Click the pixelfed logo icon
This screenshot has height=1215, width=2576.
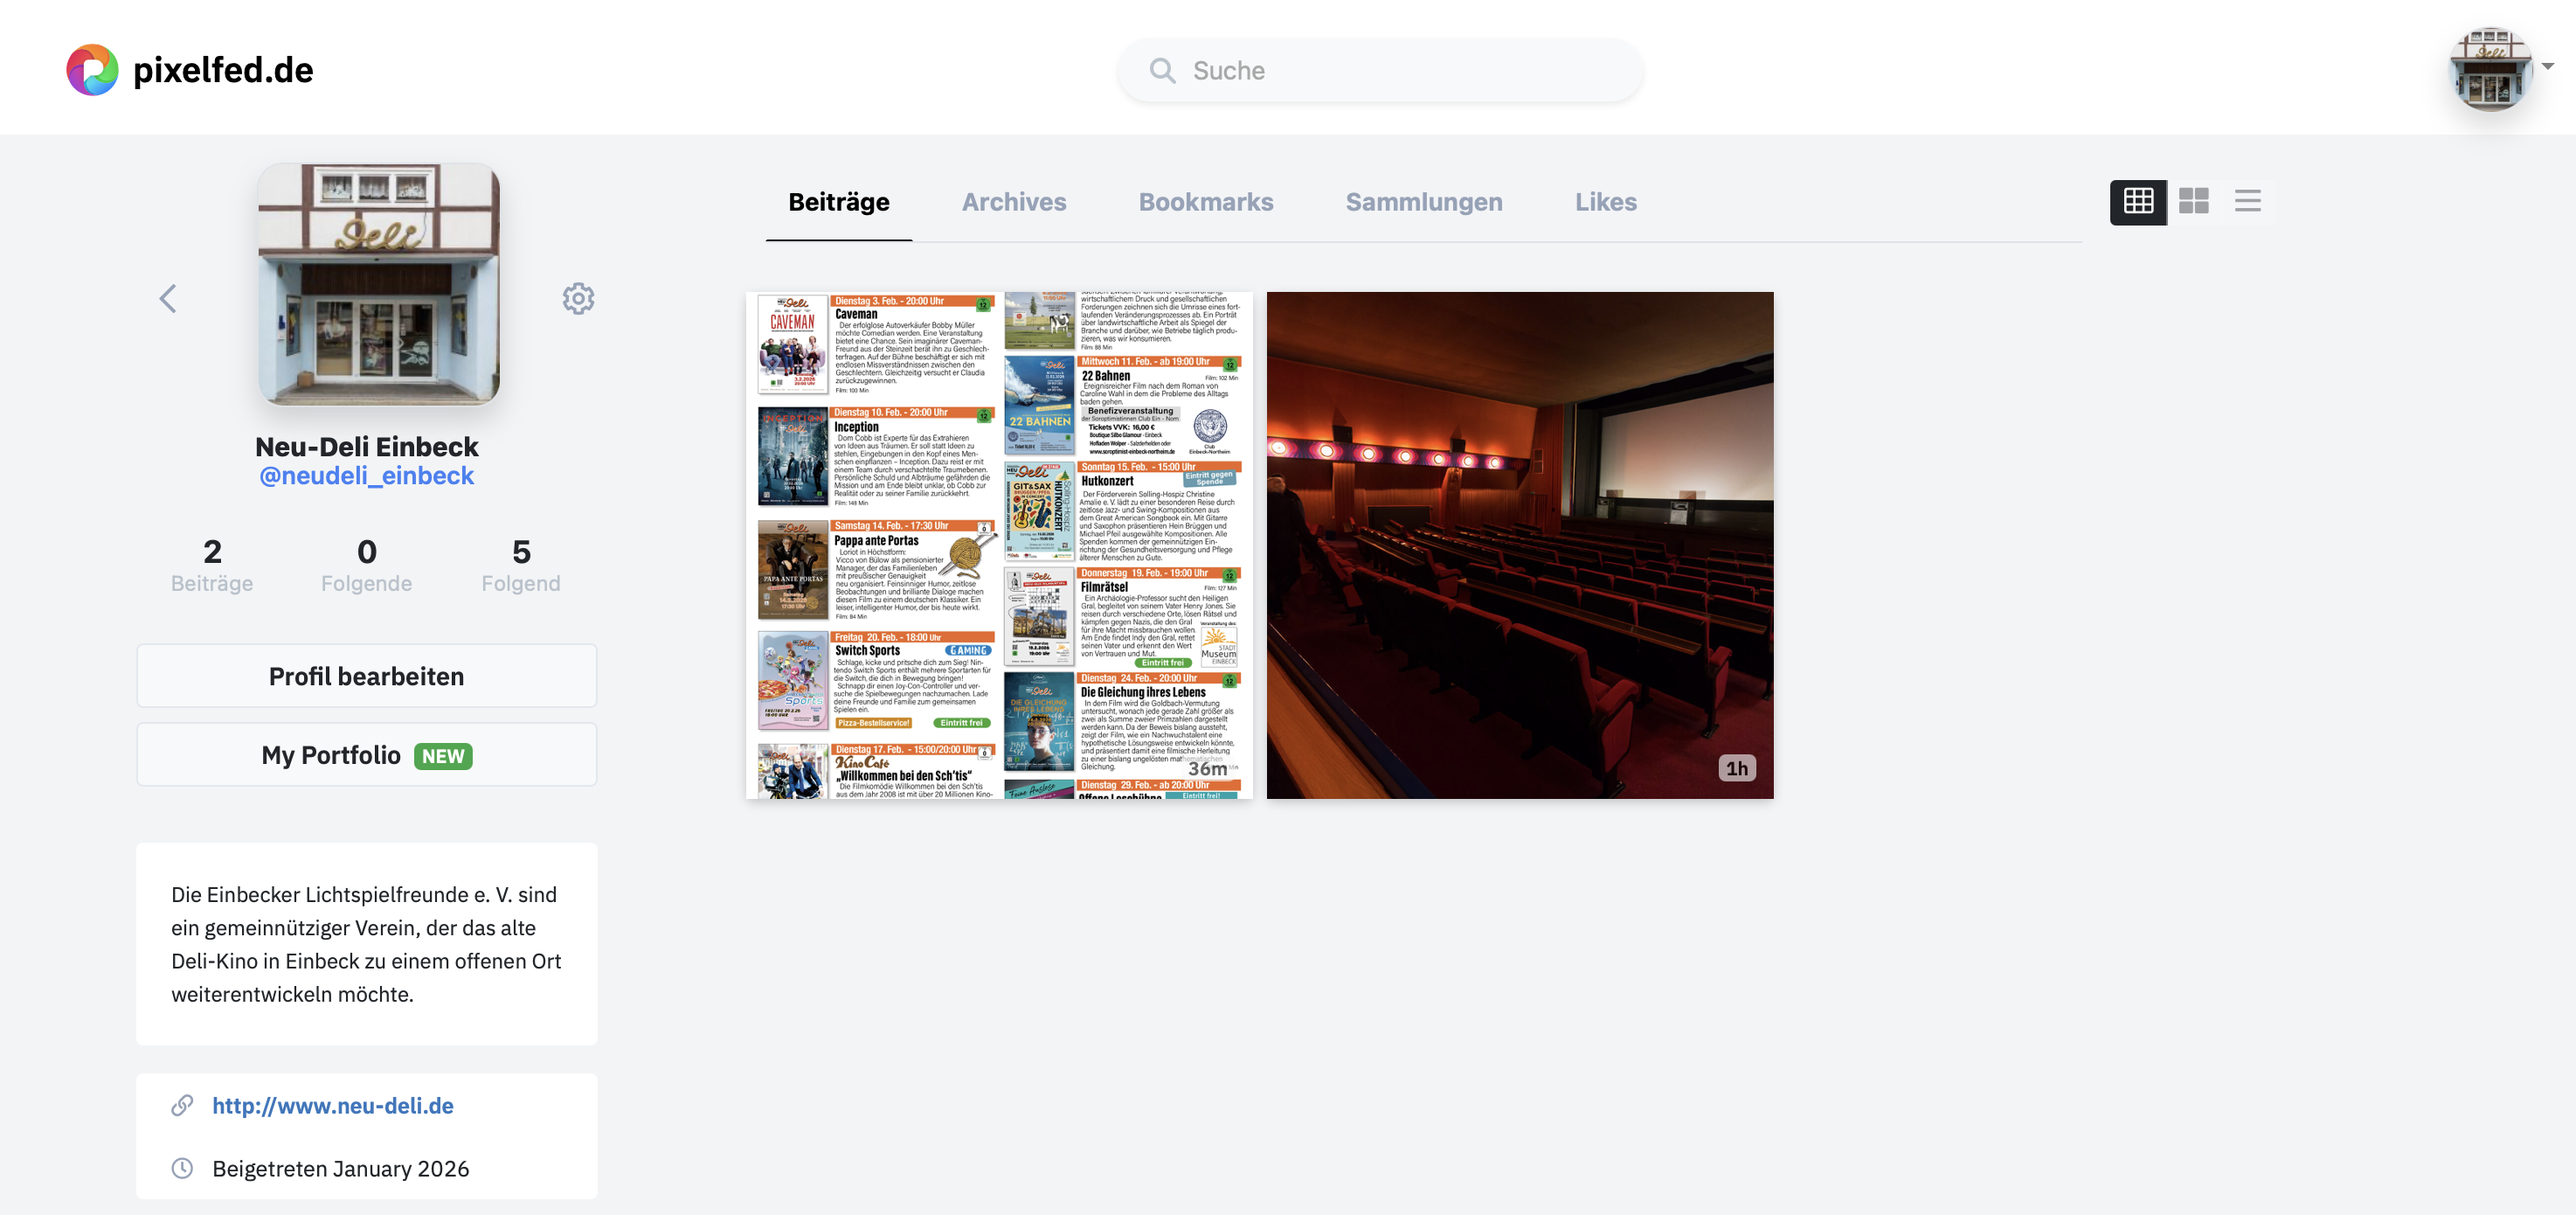(x=92, y=70)
